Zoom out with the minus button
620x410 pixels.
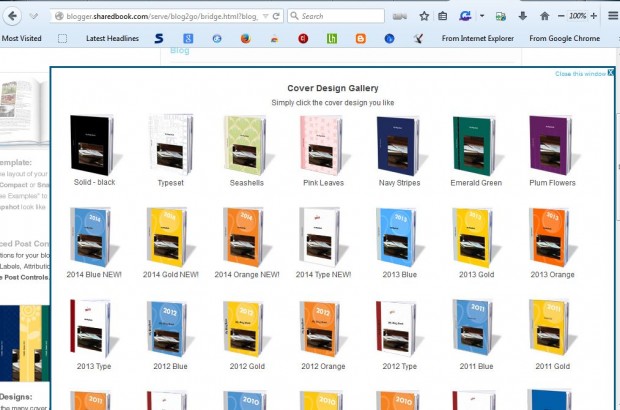point(561,16)
